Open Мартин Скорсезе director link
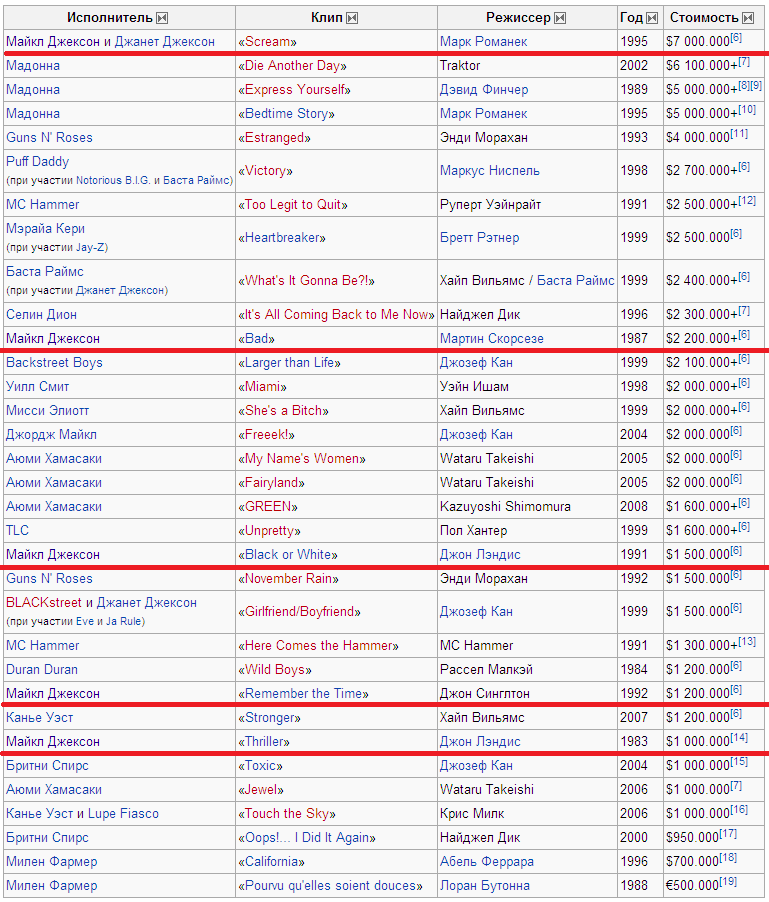This screenshot has width=769, height=902. tap(492, 339)
